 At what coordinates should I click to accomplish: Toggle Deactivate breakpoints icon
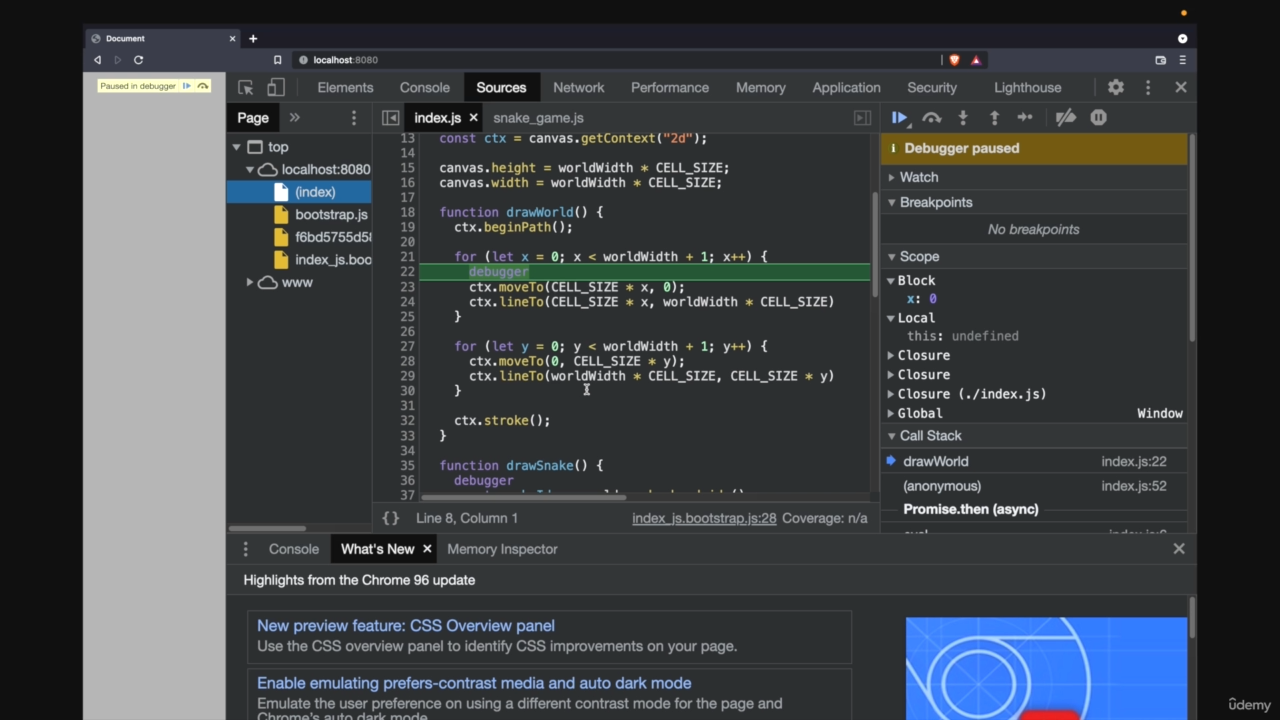point(1066,118)
